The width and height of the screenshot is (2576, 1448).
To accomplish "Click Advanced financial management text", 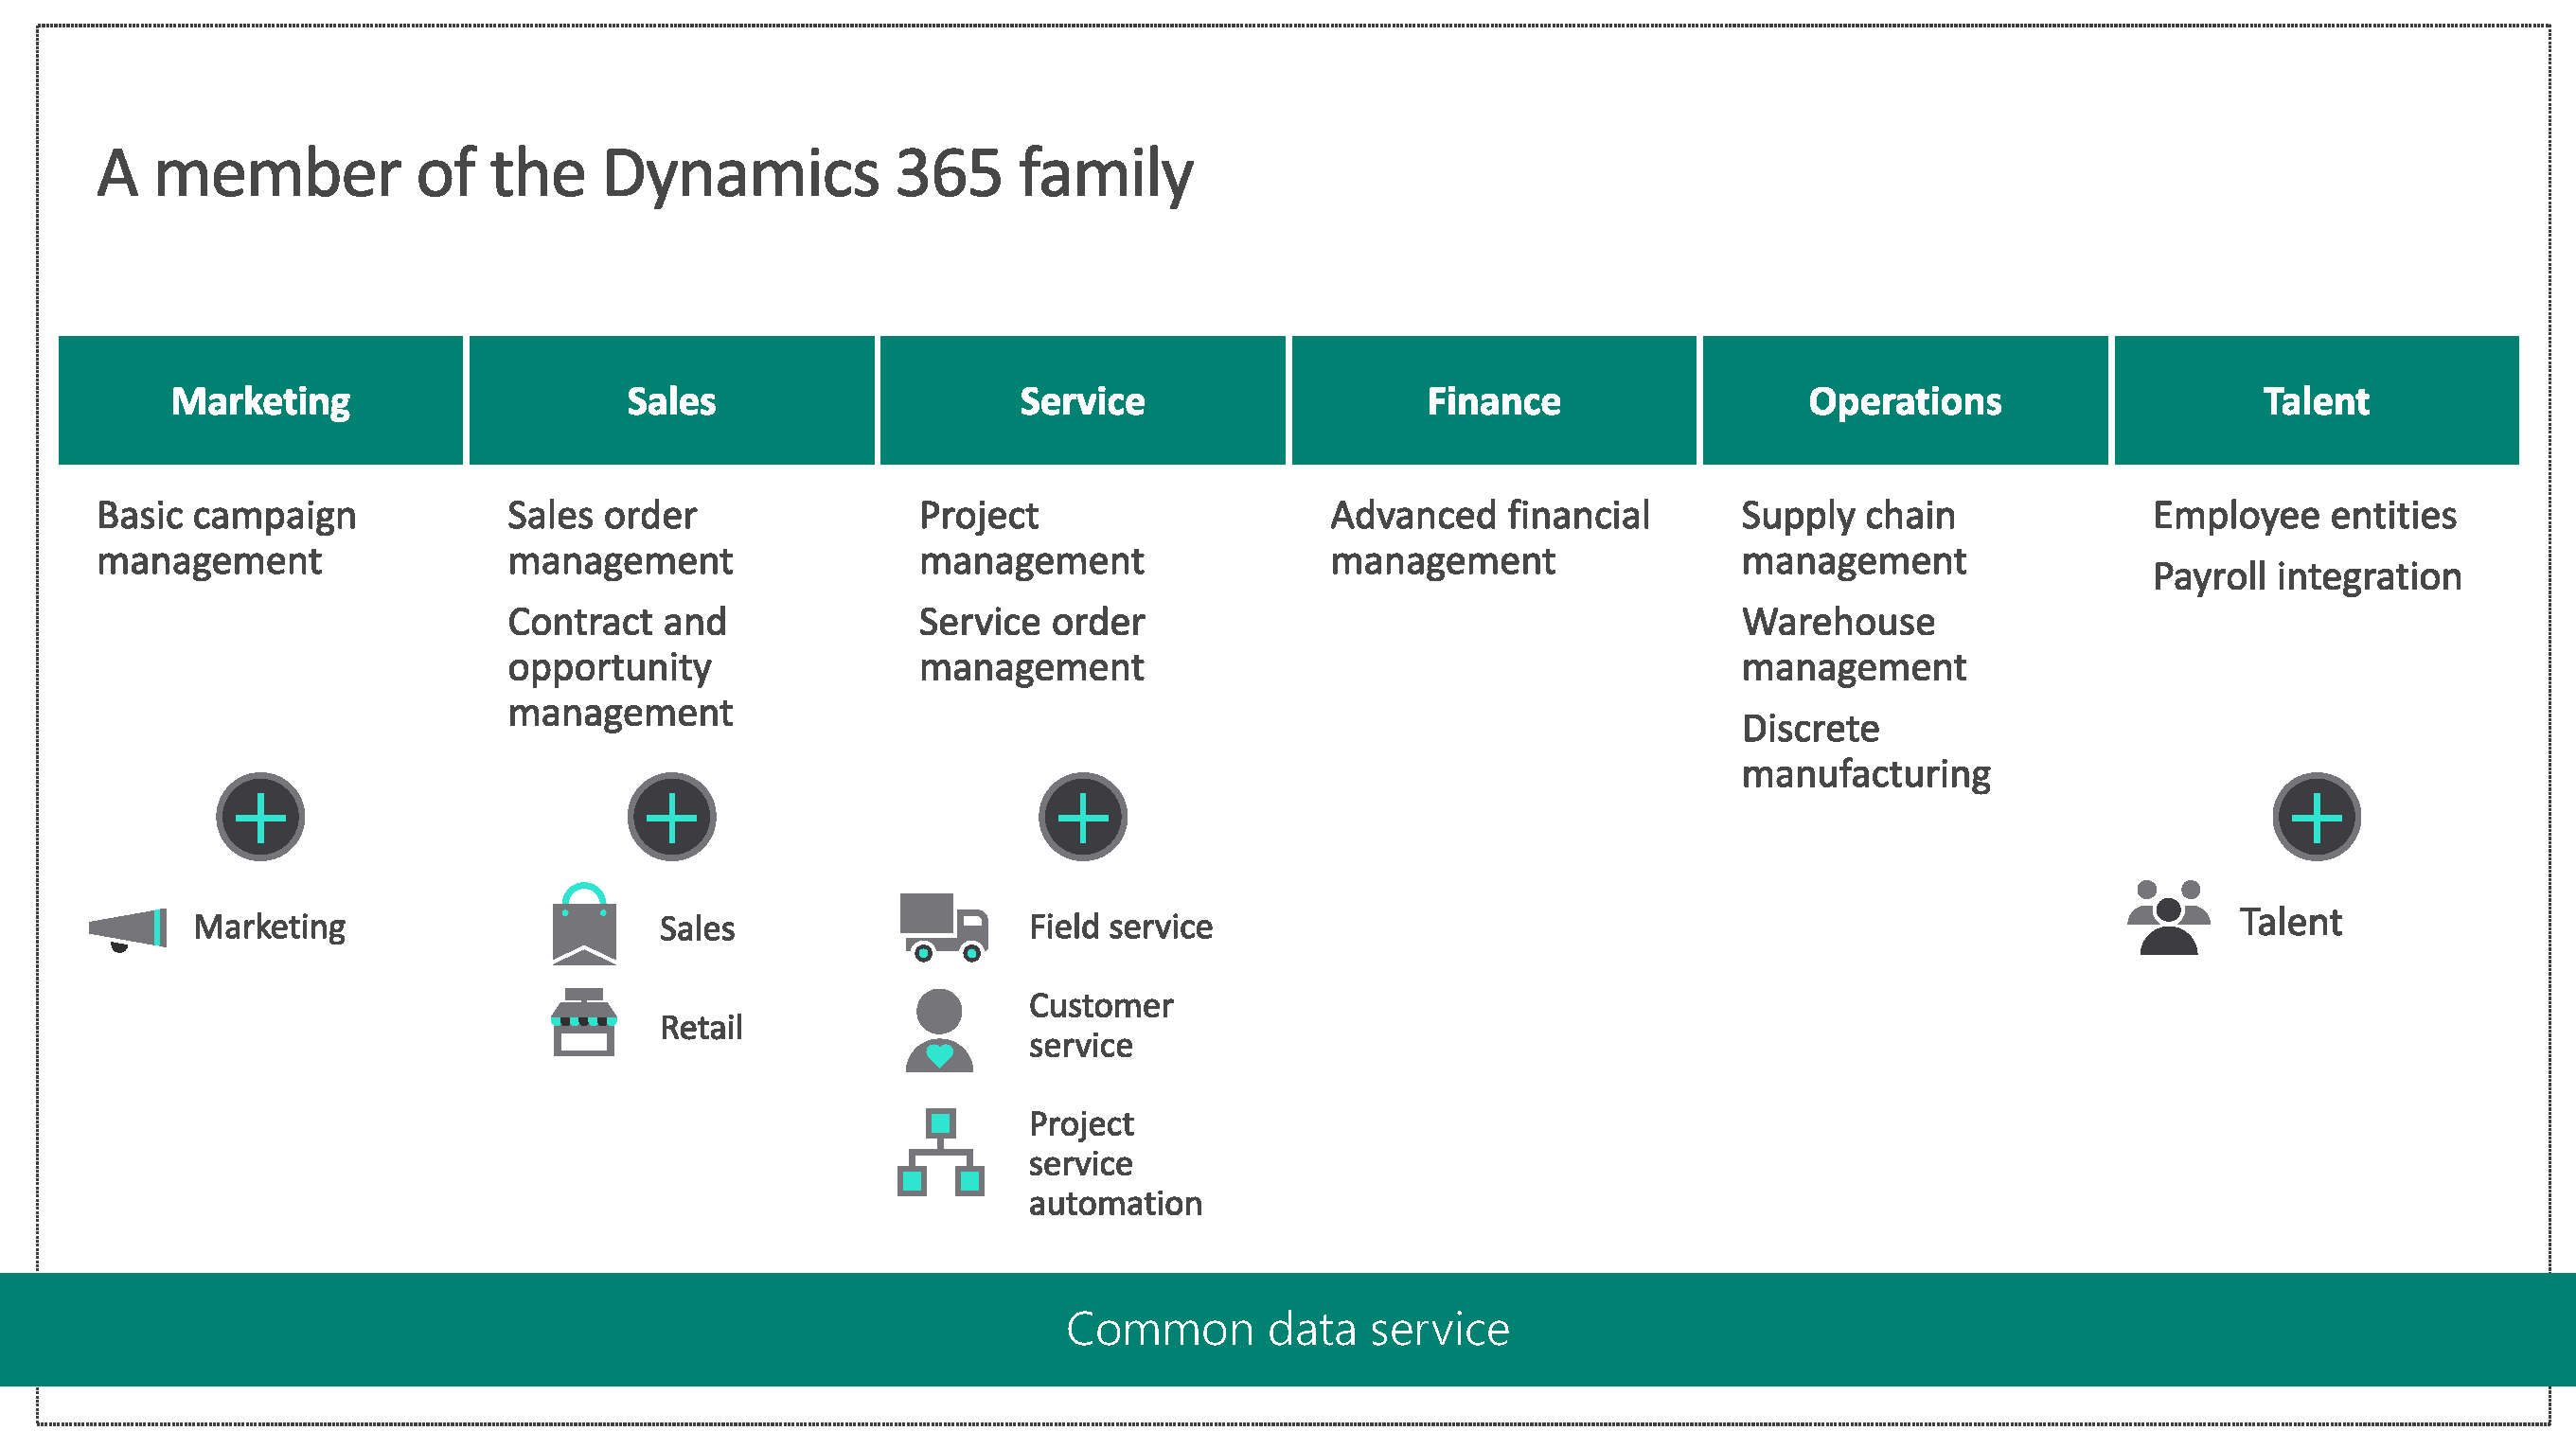I will pos(1489,538).
